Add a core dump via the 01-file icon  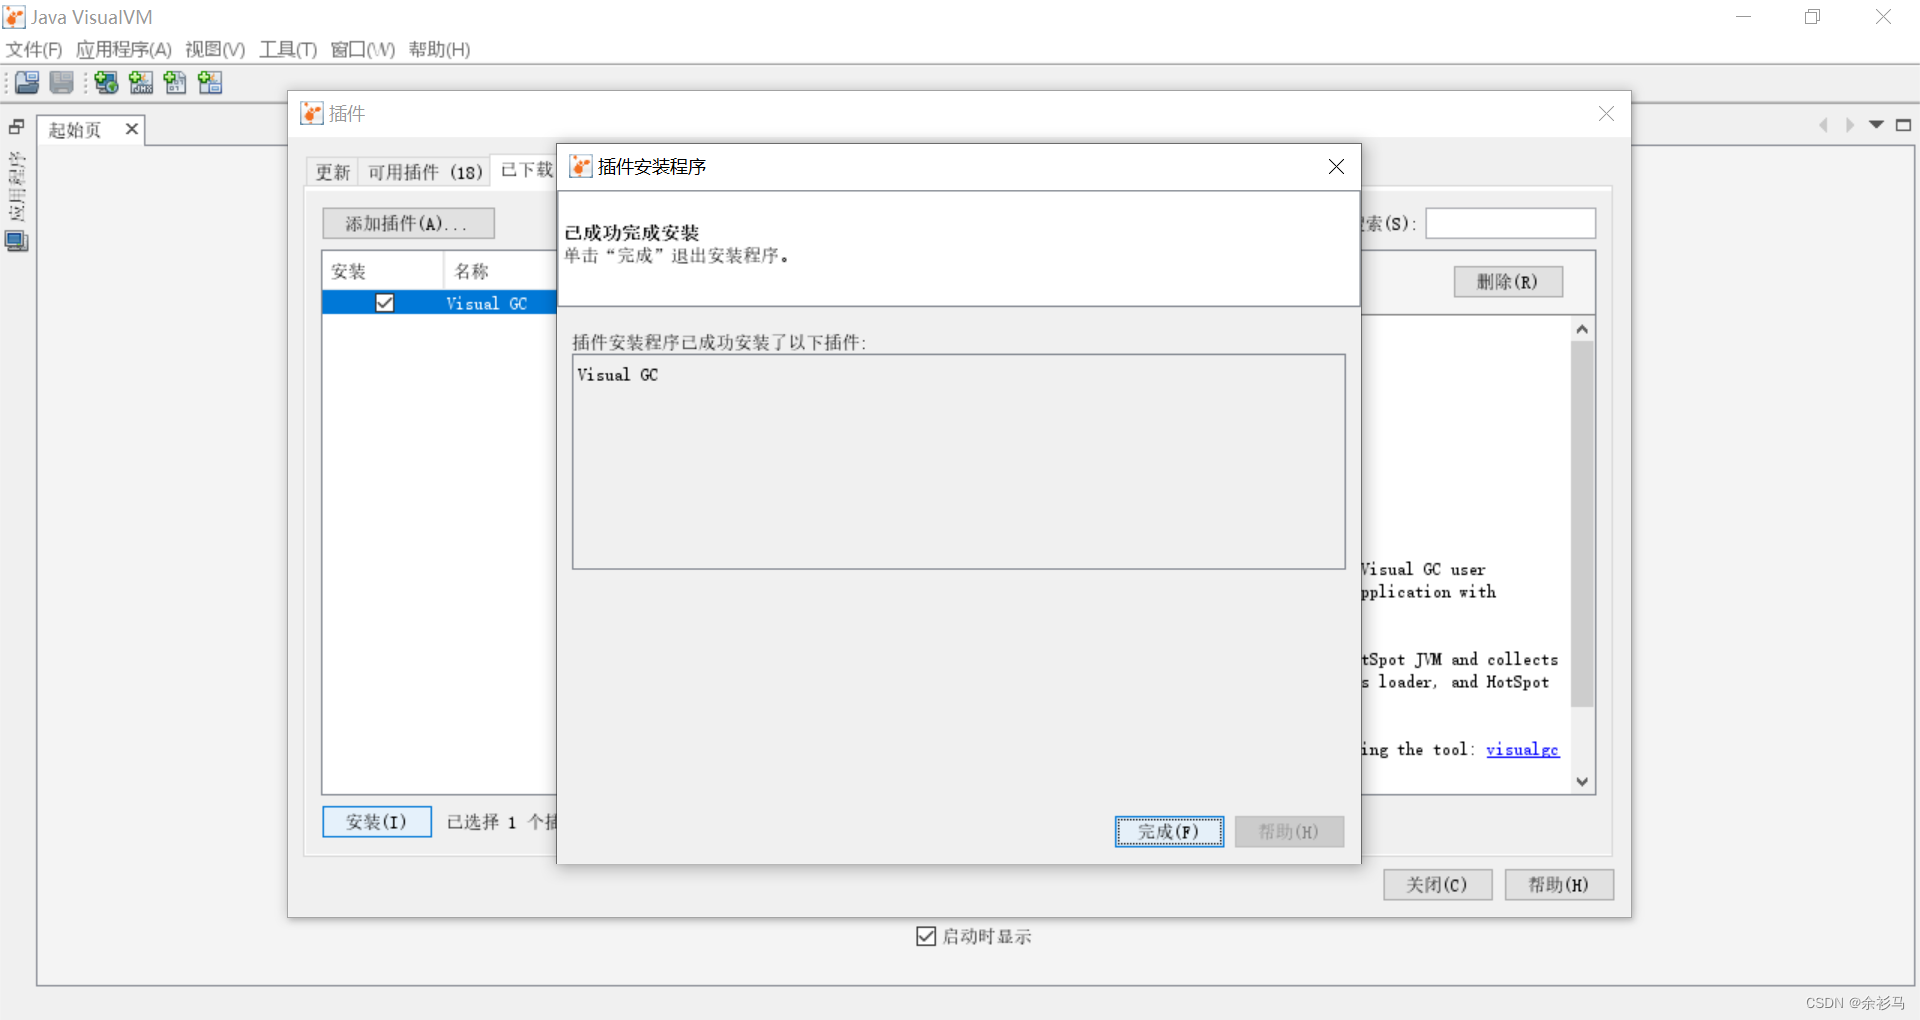click(175, 83)
